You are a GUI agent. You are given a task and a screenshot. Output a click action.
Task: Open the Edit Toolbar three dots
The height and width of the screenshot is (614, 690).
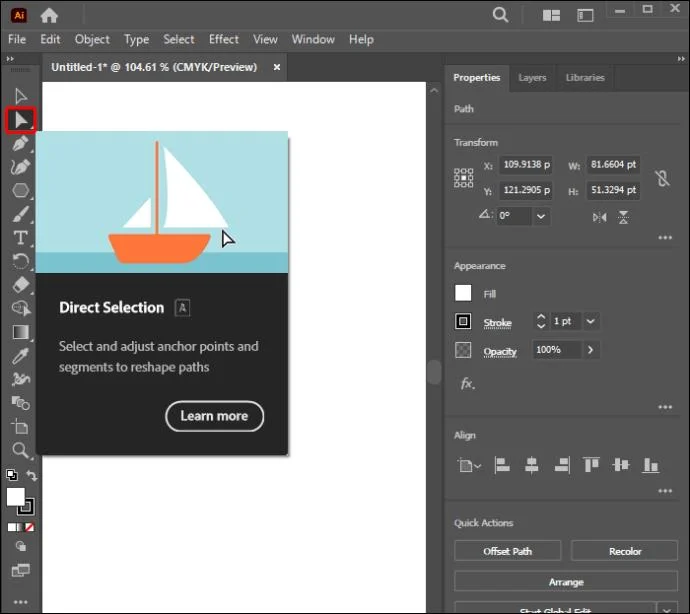click(21, 602)
